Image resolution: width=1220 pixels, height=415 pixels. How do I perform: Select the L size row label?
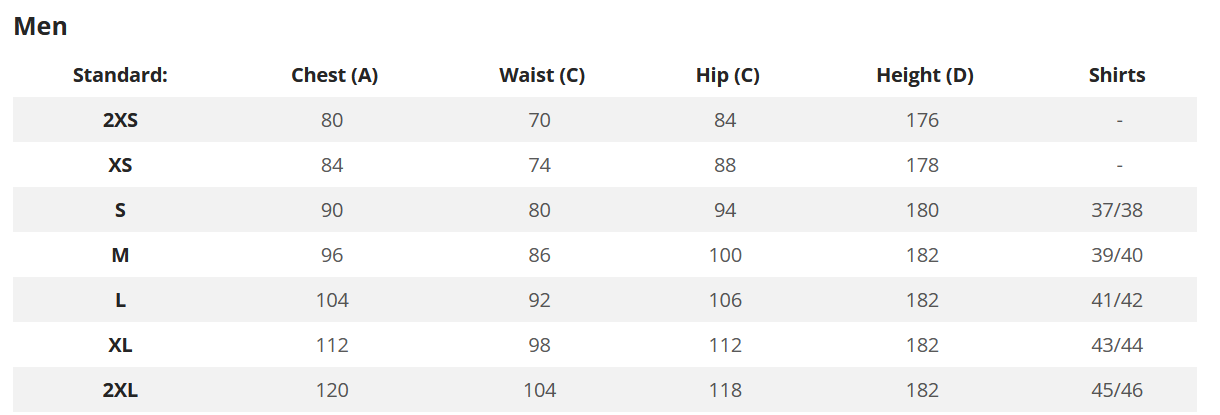tap(120, 300)
